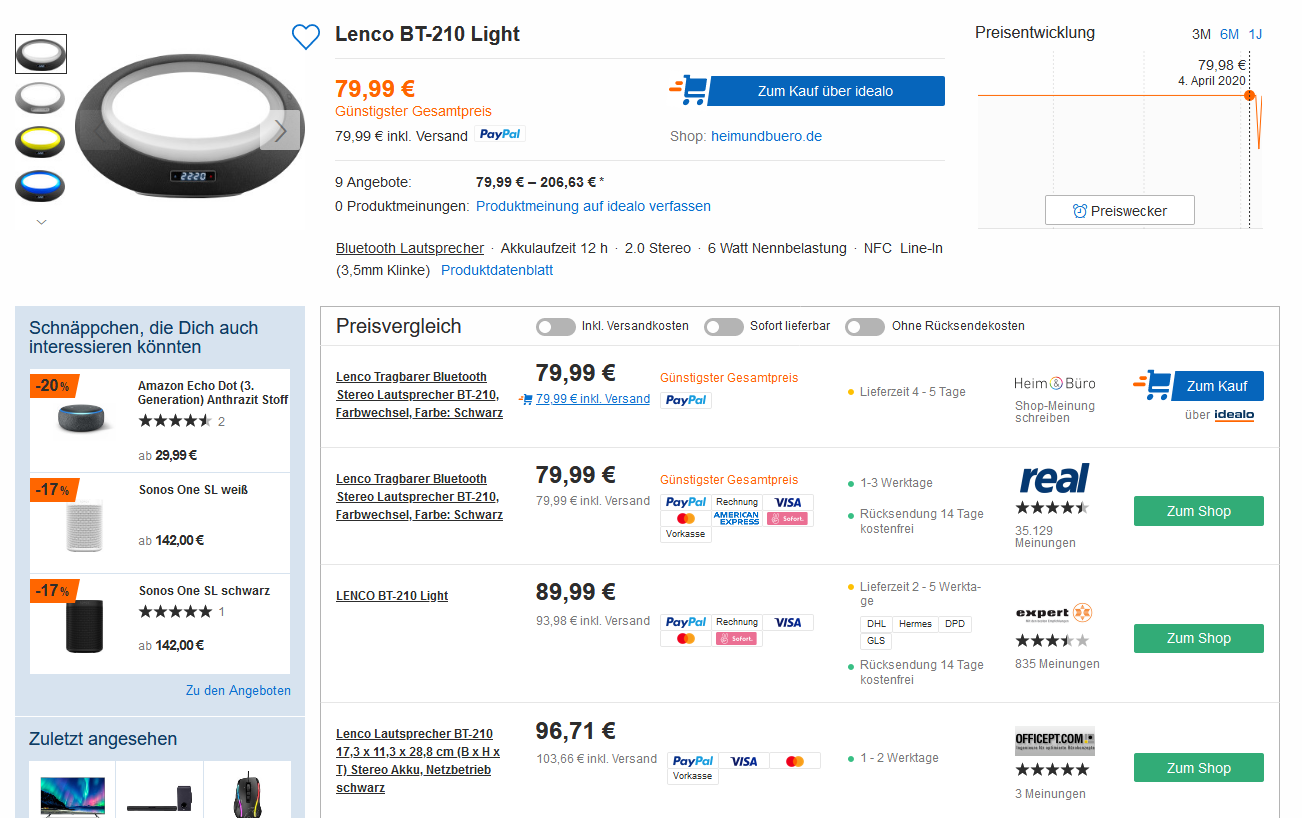Toggle the Sofort lieferbar filter
This screenshot has width=1302, height=818.
pos(724,326)
